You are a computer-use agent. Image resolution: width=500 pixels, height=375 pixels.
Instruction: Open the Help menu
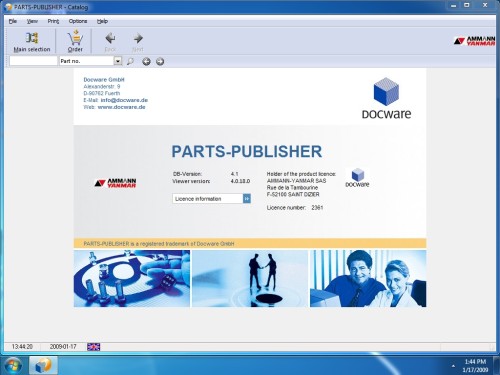(x=102, y=21)
